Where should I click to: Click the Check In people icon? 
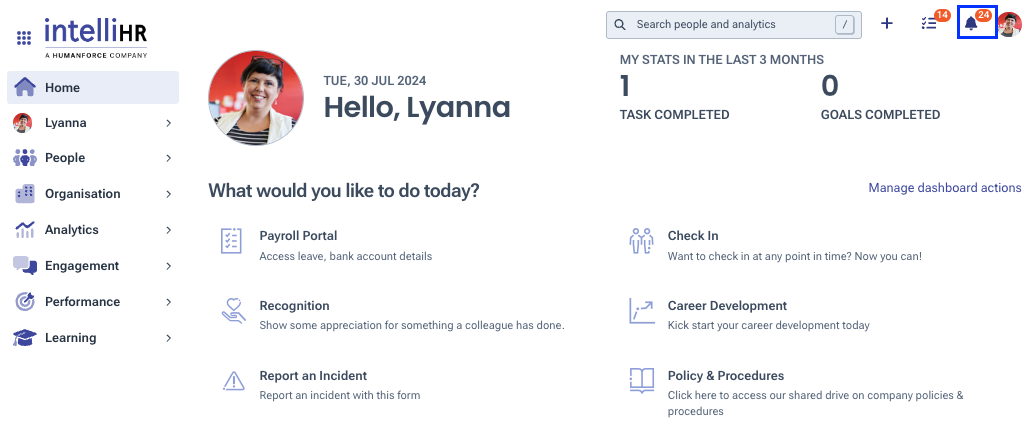(x=641, y=241)
